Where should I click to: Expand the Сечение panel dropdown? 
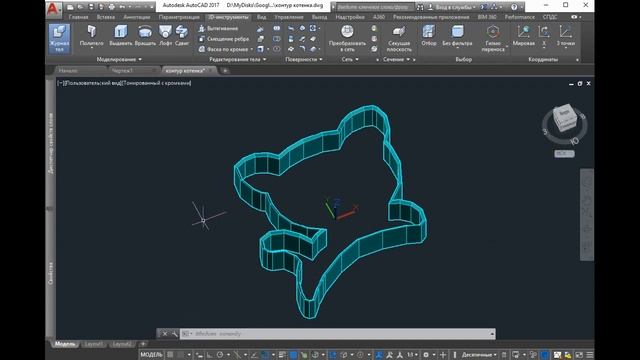pos(396,59)
